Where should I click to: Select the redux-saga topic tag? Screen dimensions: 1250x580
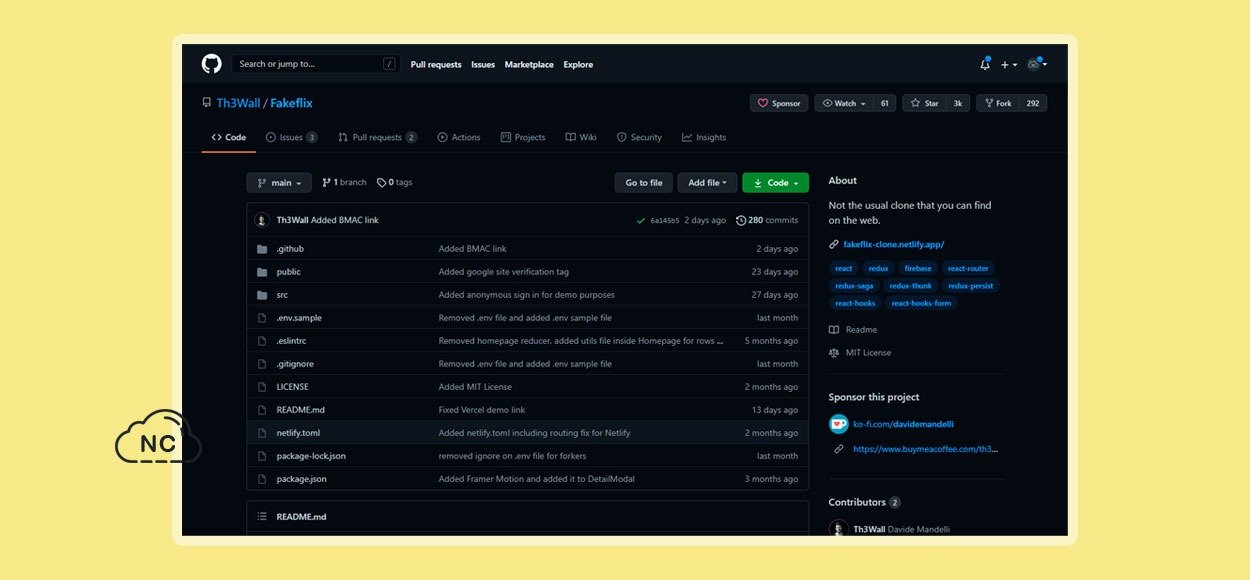pos(854,286)
